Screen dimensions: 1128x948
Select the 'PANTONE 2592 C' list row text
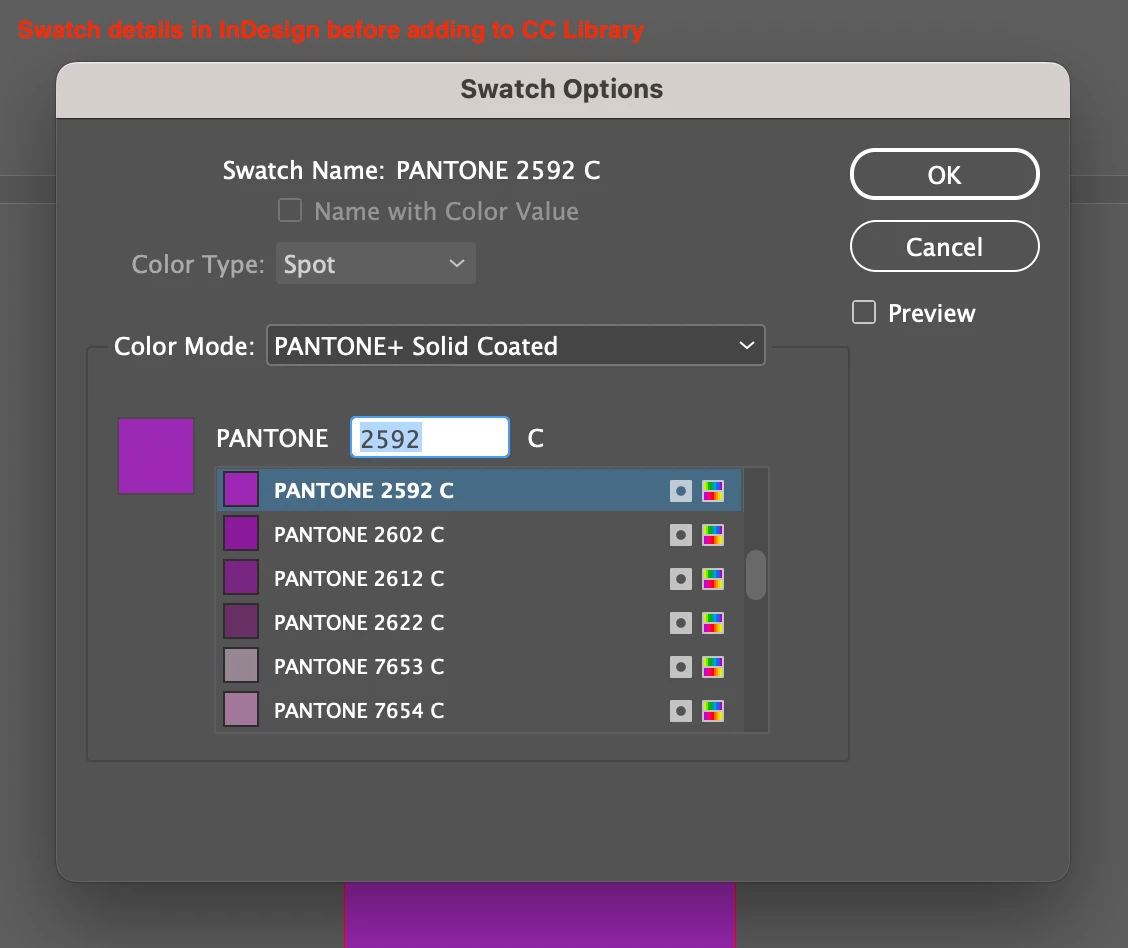click(363, 491)
